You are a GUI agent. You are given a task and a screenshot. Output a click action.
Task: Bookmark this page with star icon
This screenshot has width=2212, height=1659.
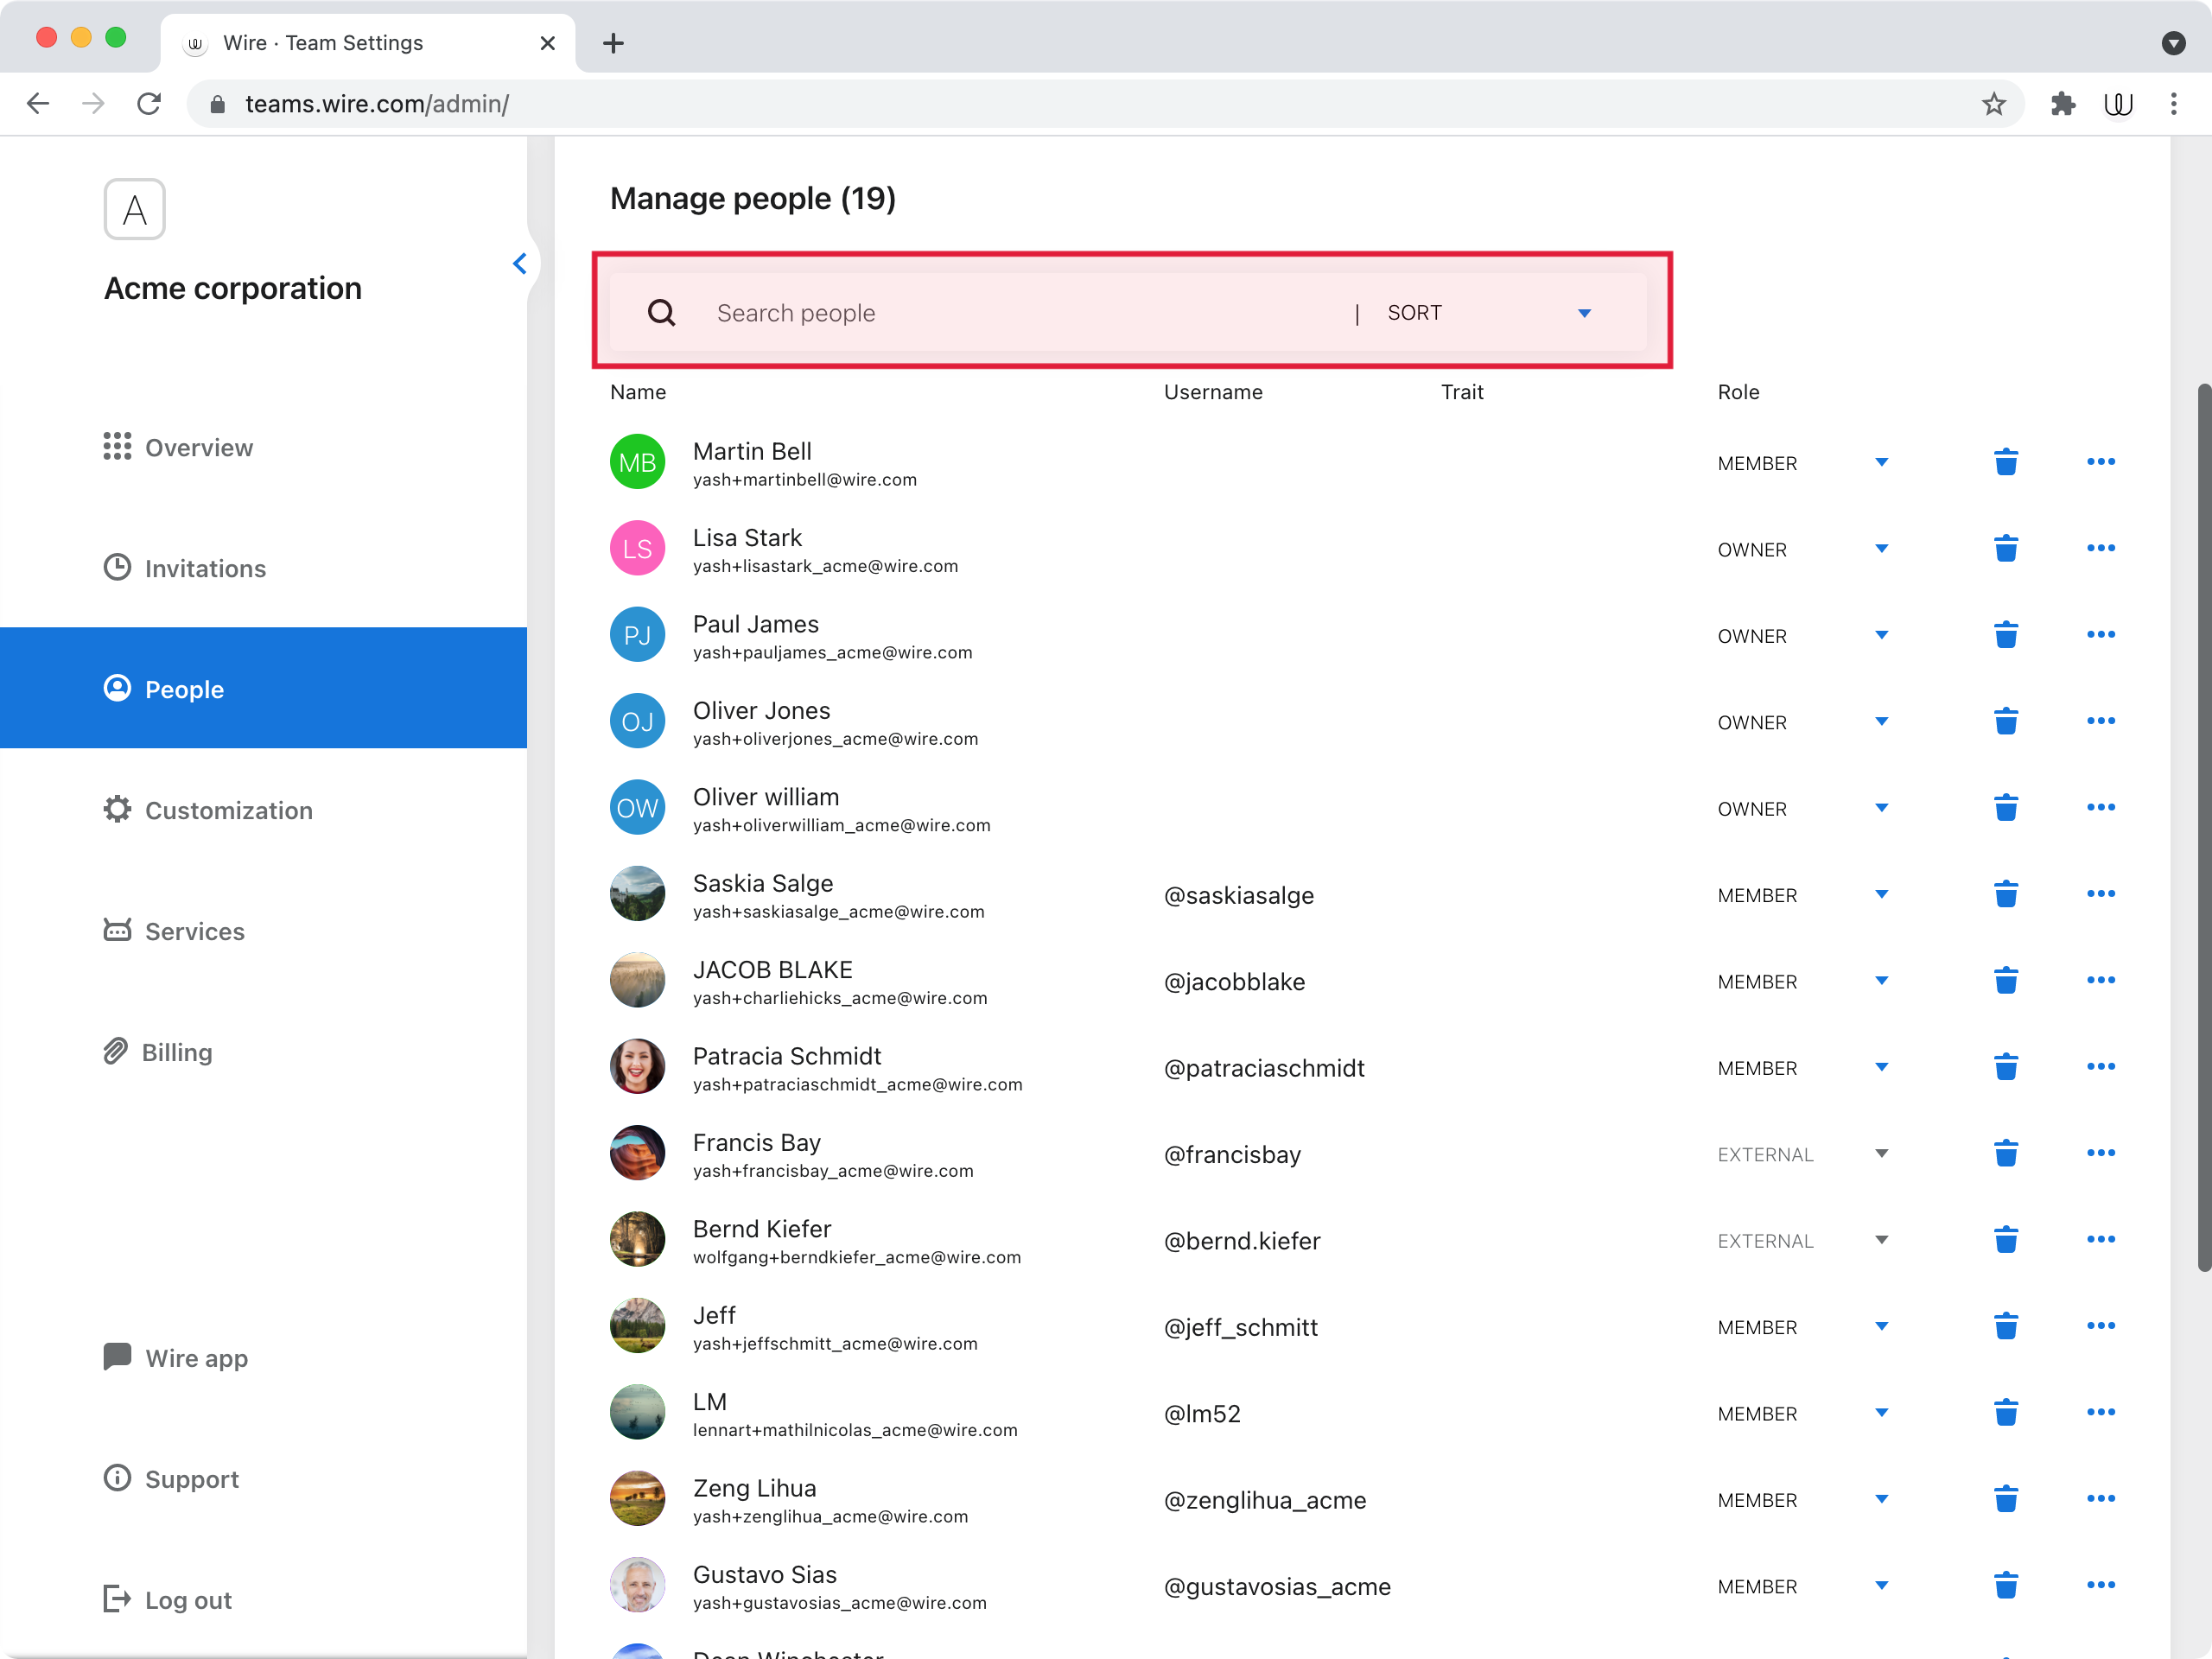coord(1993,104)
